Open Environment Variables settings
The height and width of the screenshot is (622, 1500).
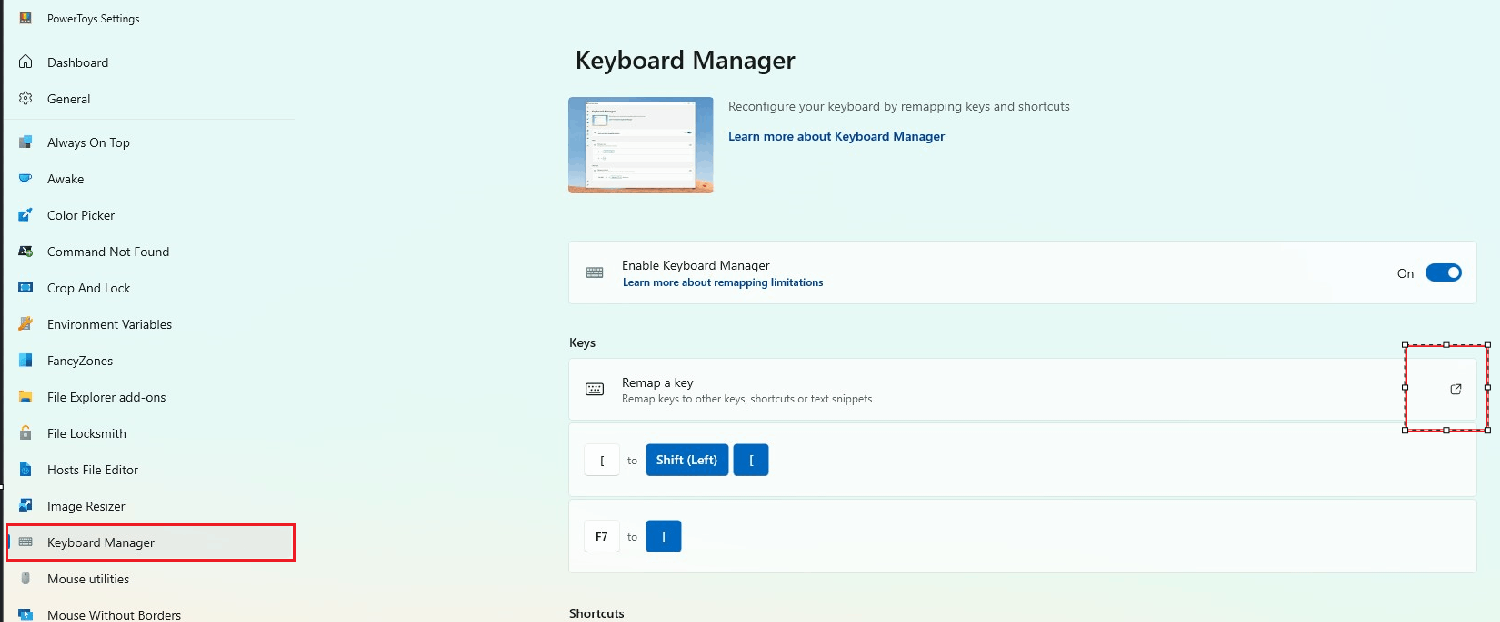[x=109, y=324]
